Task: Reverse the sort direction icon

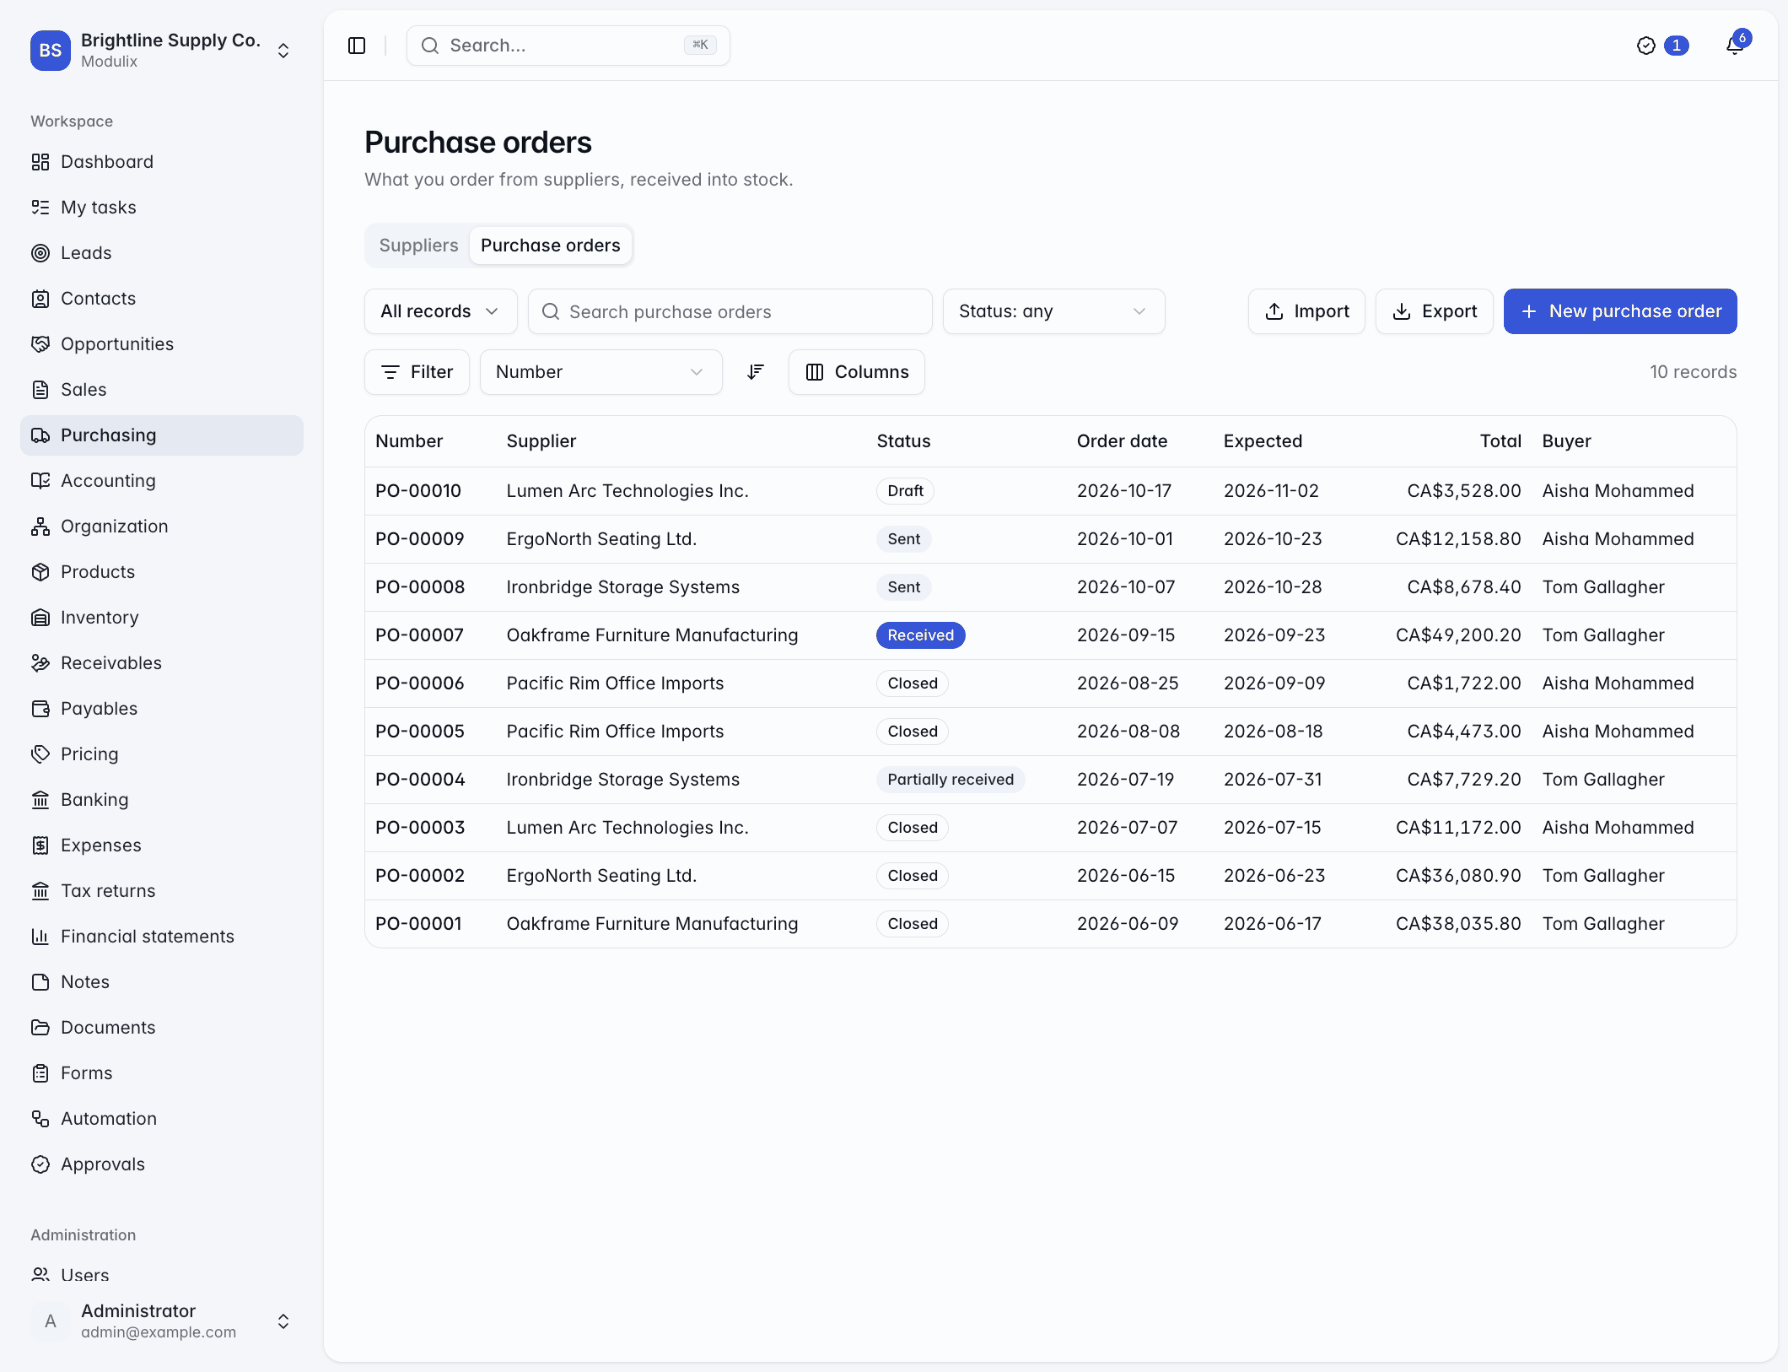Action: click(756, 372)
